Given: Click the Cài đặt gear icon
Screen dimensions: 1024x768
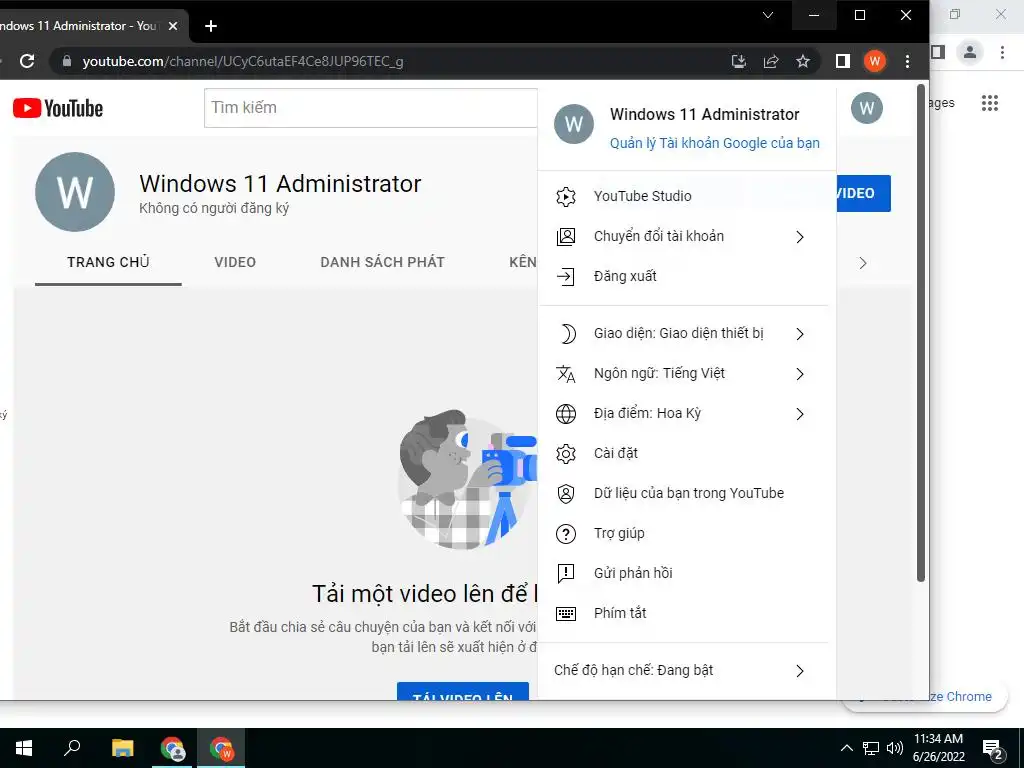Looking at the screenshot, I should (x=566, y=453).
